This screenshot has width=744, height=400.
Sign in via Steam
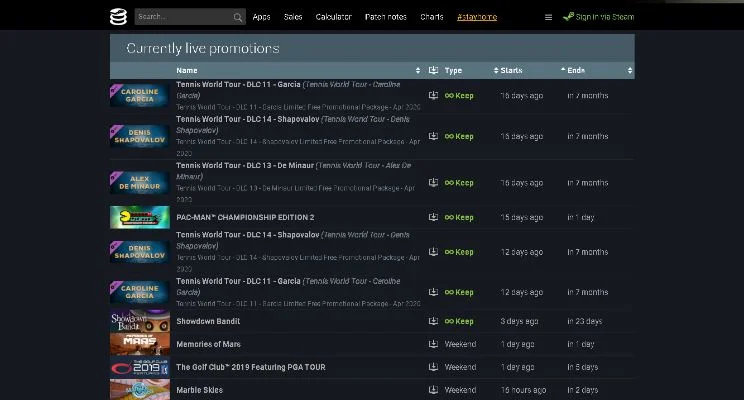tap(598, 17)
